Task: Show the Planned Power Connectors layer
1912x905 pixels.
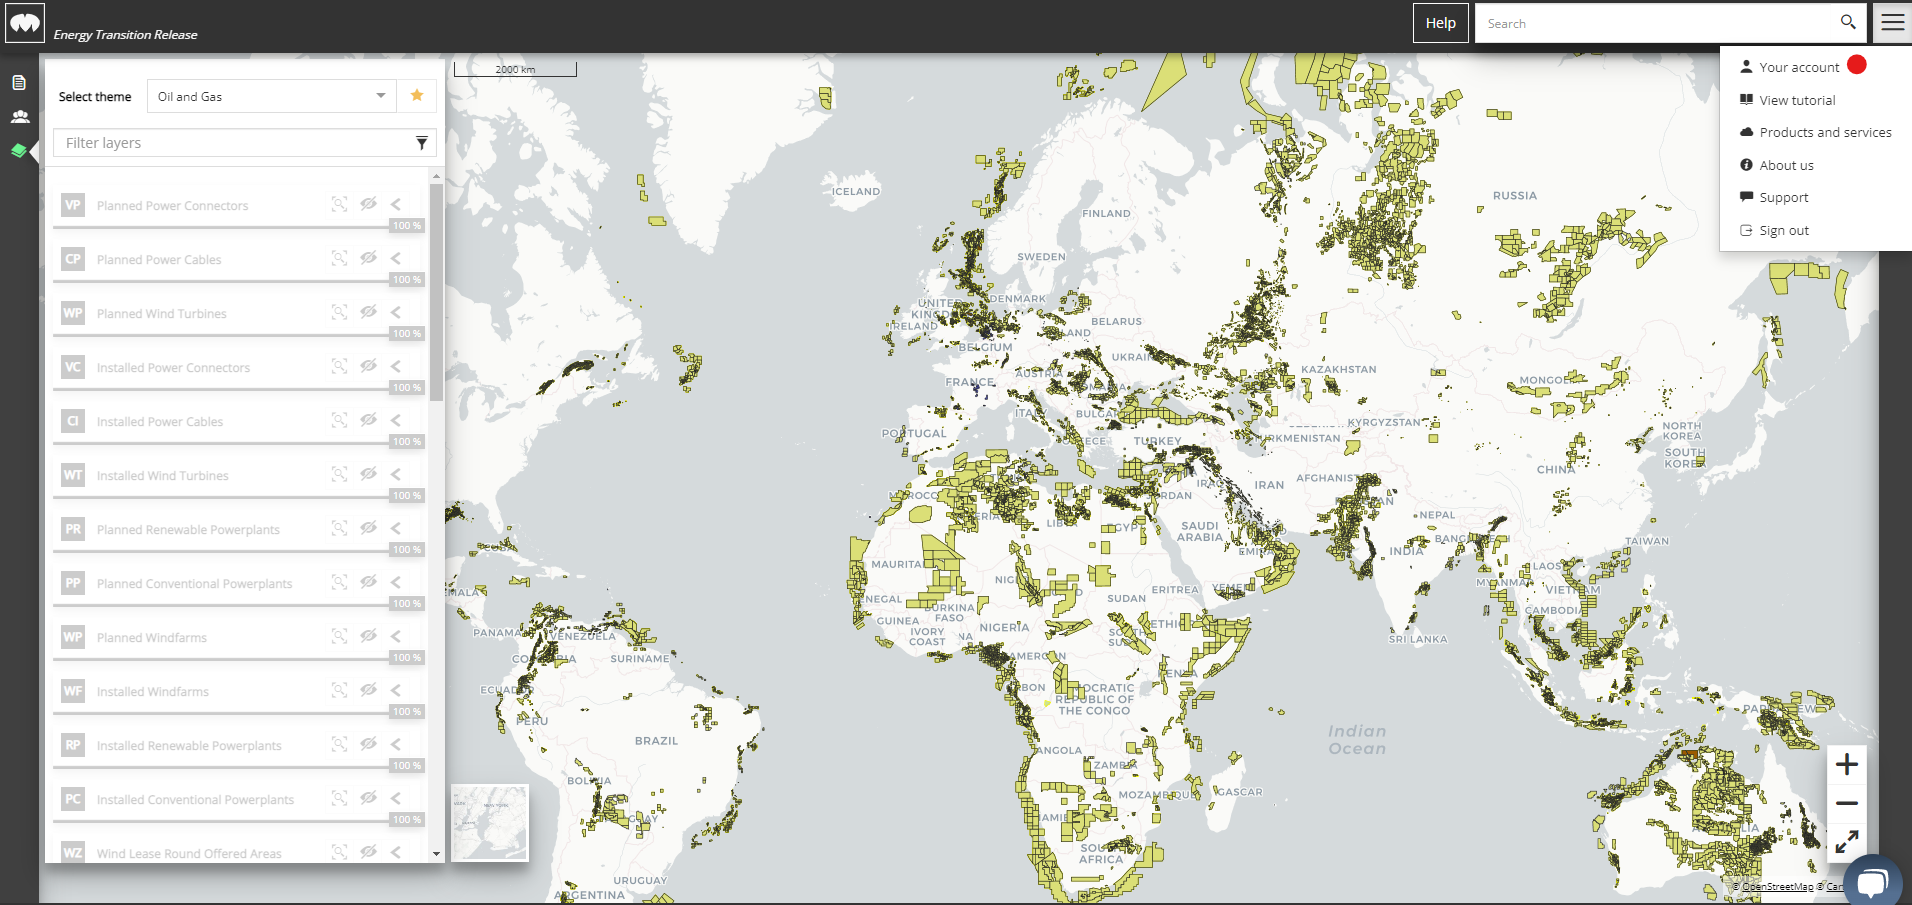Action: [x=368, y=204]
